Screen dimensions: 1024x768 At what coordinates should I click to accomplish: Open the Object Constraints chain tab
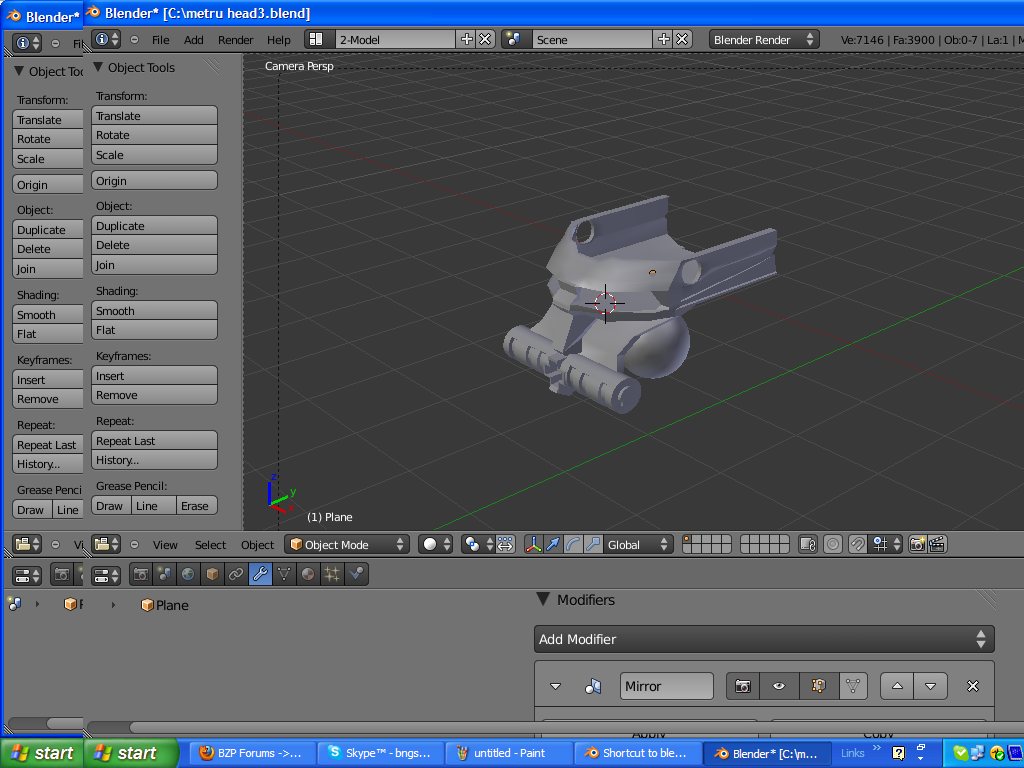point(236,574)
